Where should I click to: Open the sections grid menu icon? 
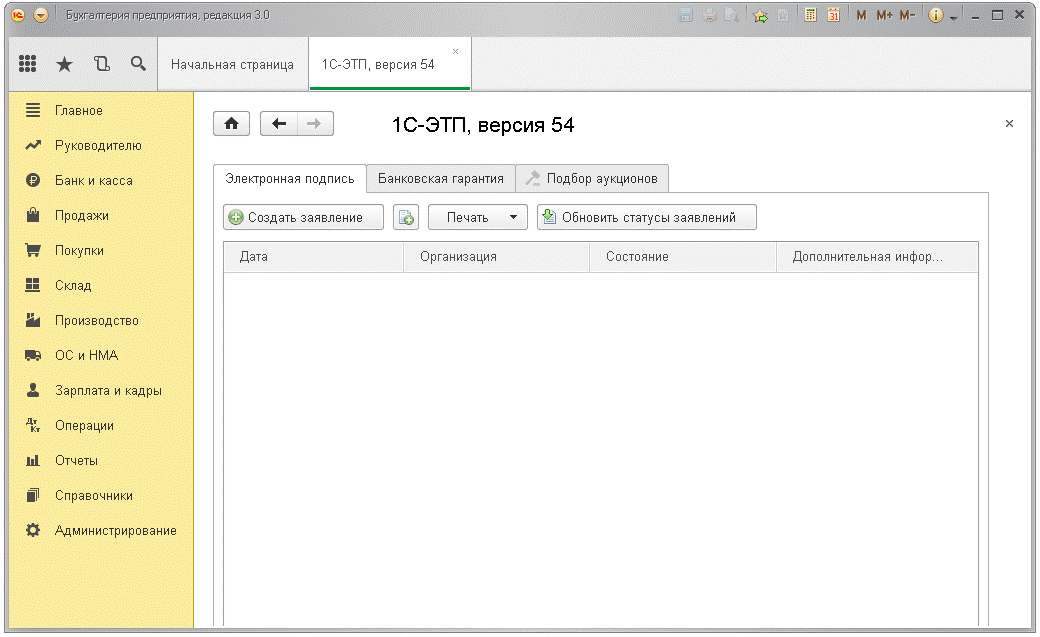[27, 64]
